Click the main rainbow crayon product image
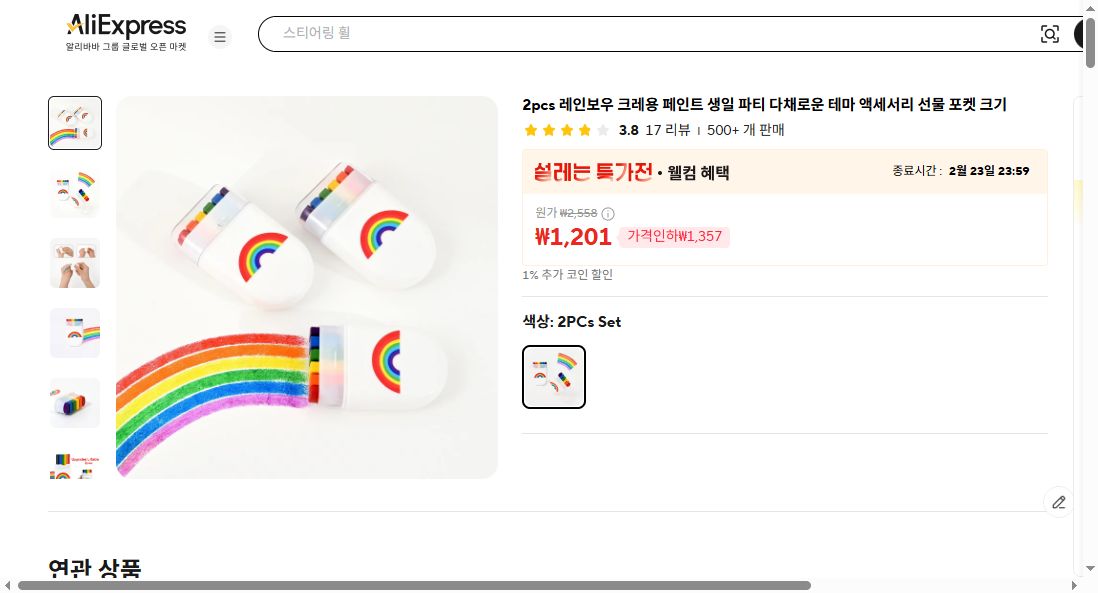 [307, 286]
